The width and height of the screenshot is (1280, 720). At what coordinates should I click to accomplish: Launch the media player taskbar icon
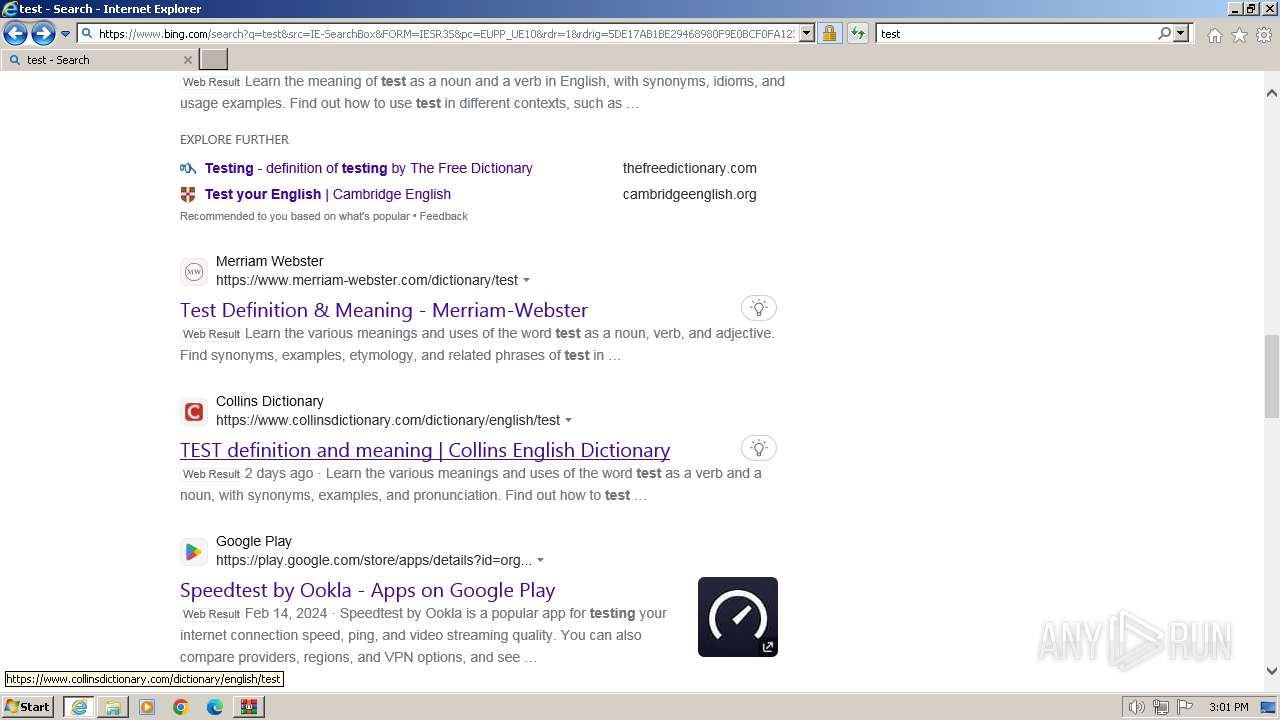(x=147, y=707)
